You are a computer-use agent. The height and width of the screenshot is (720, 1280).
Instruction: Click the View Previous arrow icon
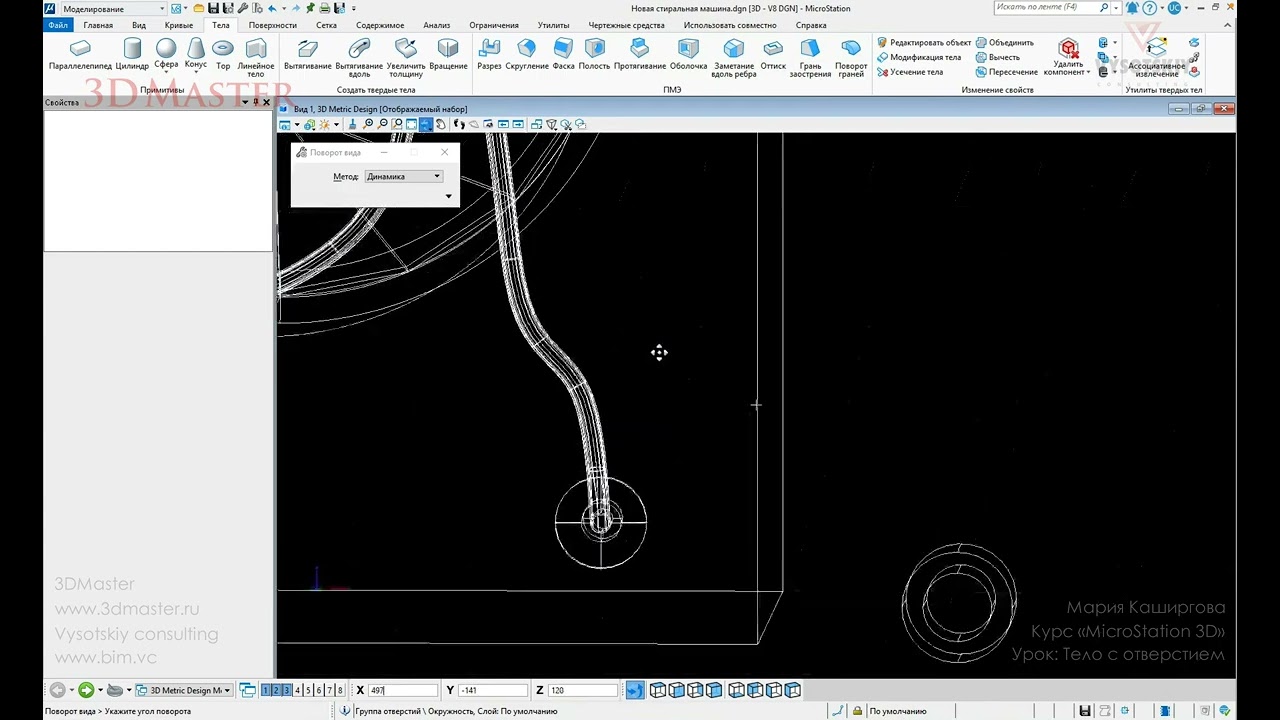click(x=503, y=124)
